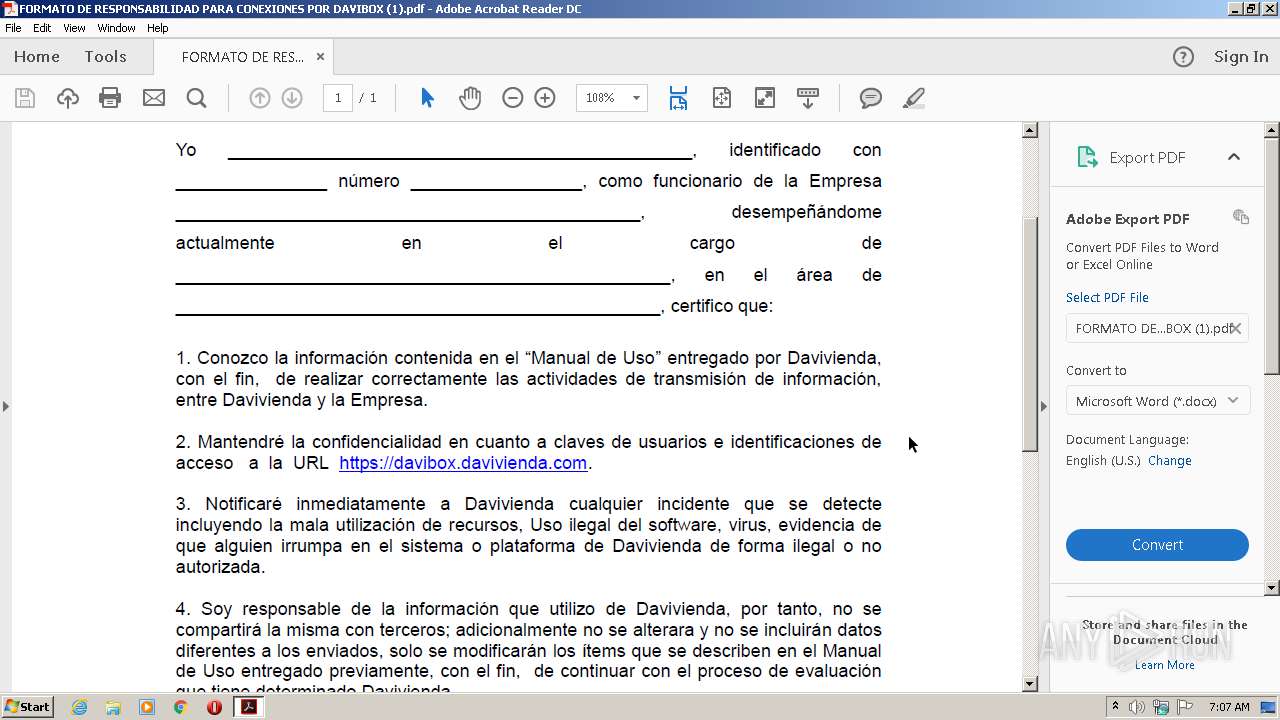Zoom in with the plus icon
The image size is (1280, 720).
click(x=545, y=98)
